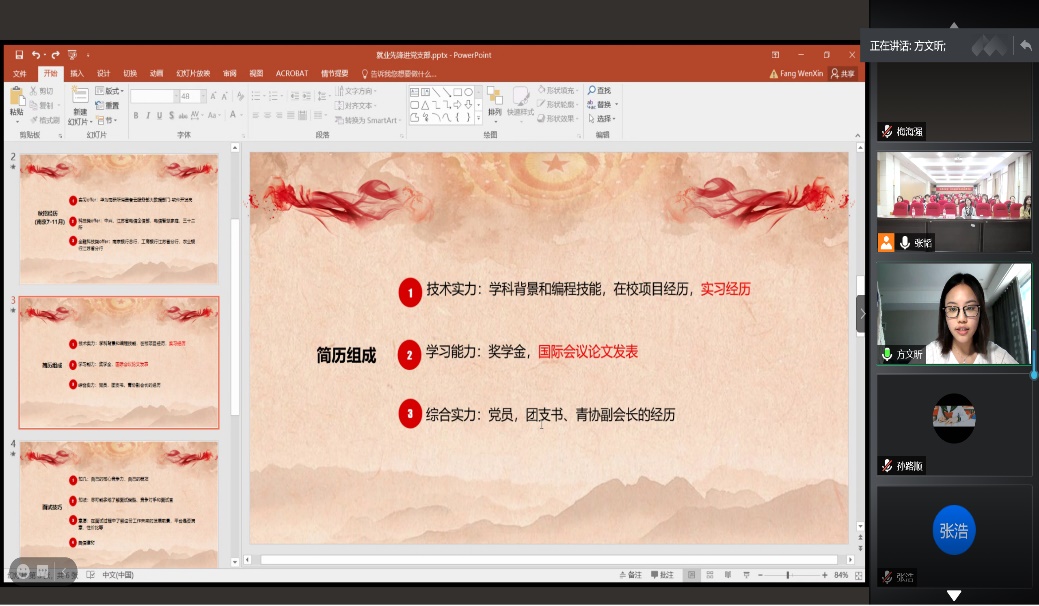Toggle the 备注 (Notes) pane in status bar

click(631, 575)
